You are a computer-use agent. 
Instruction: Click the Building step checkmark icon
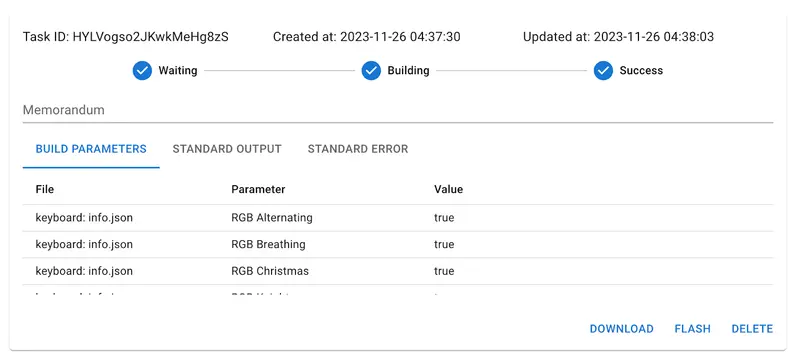click(371, 71)
